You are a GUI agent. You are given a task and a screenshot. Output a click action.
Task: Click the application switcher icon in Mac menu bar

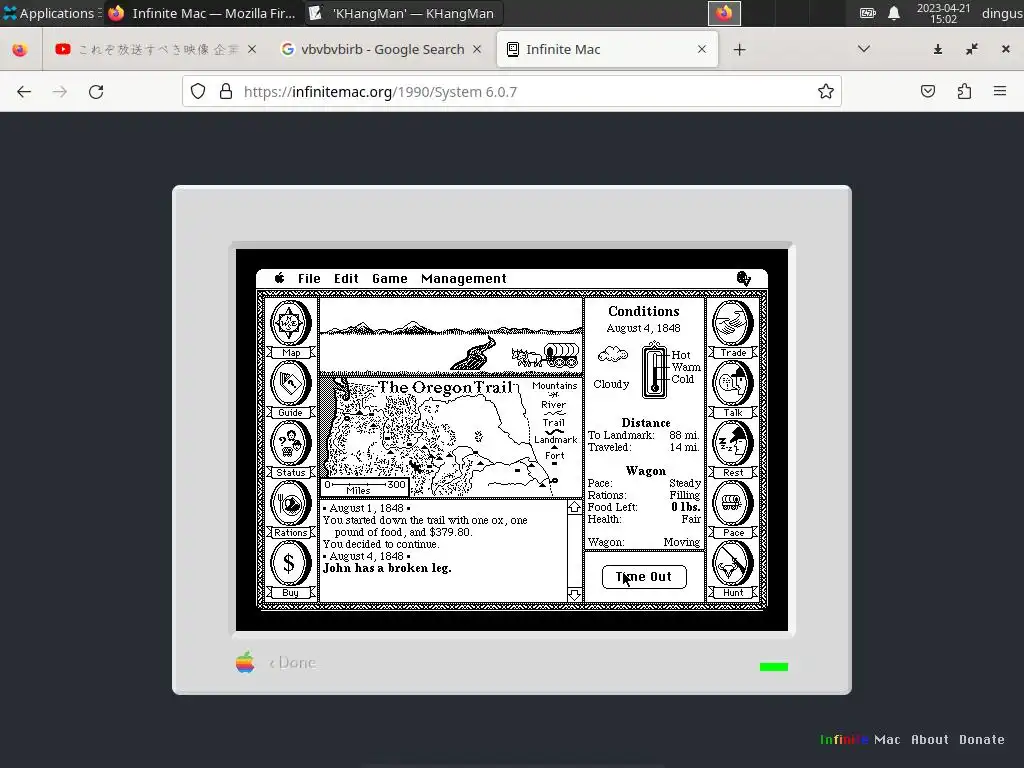743,279
